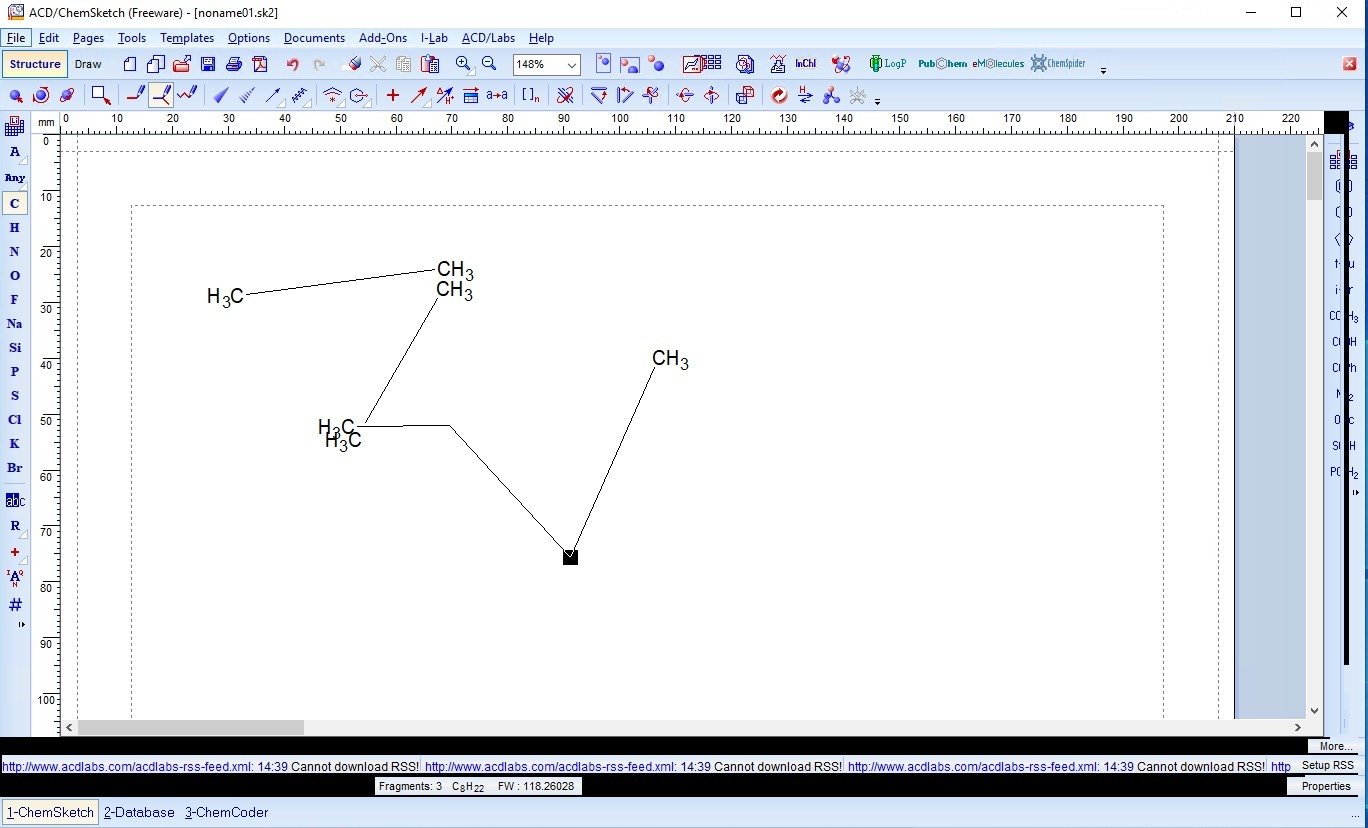Select the Up Stereo Bonds wedge tool
Viewport: 1368px width, 828px height.
(221, 96)
